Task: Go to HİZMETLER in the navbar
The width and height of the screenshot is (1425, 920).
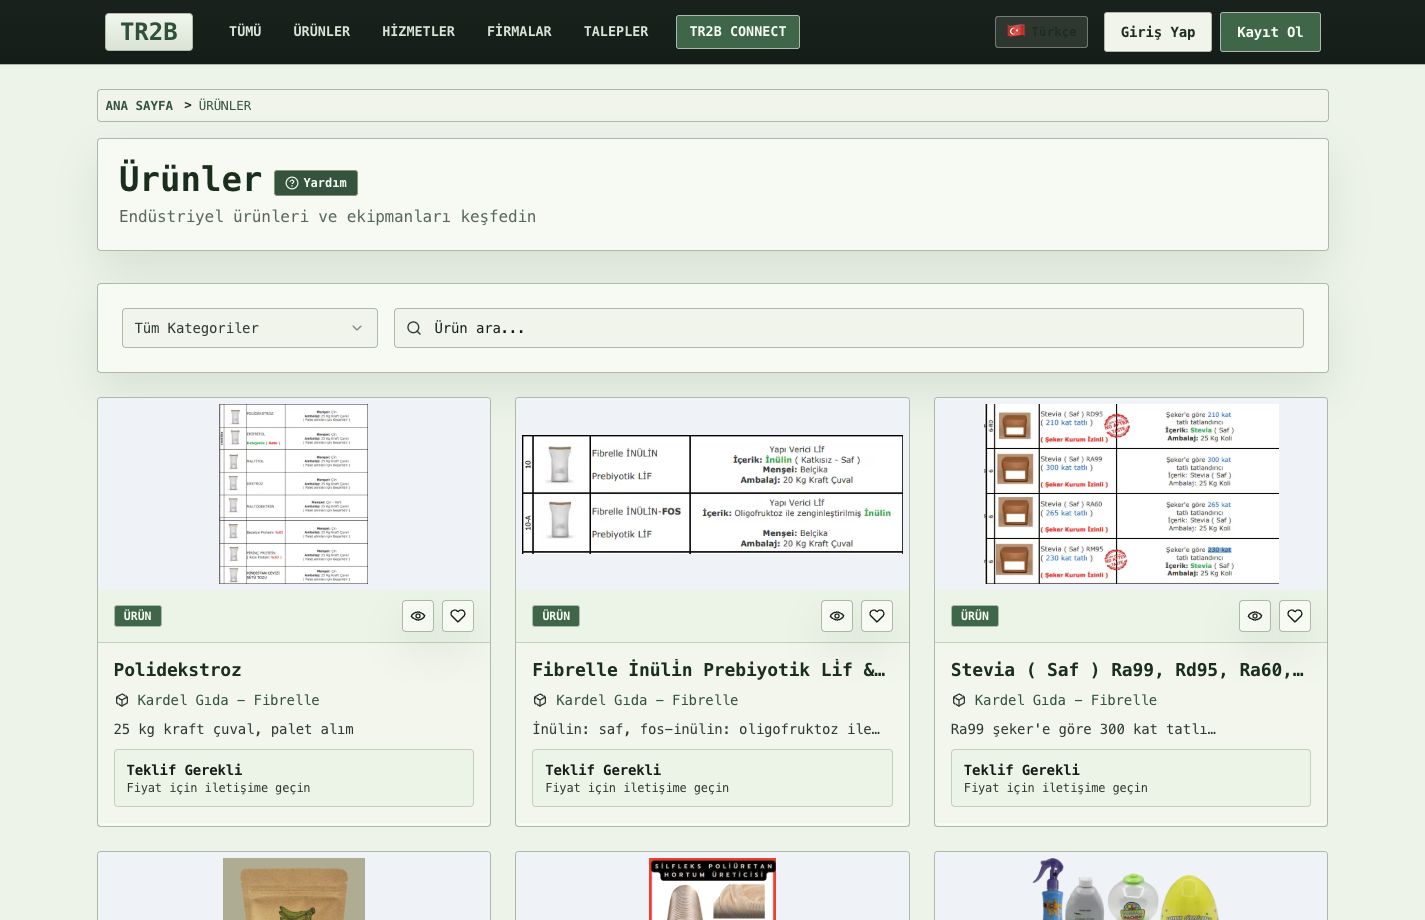Action: (418, 32)
